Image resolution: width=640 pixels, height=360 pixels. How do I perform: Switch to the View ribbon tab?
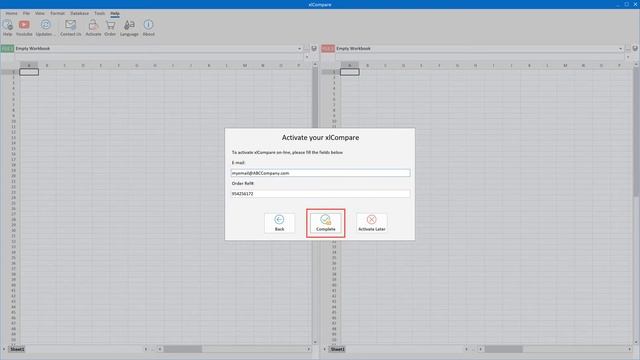pos(40,13)
